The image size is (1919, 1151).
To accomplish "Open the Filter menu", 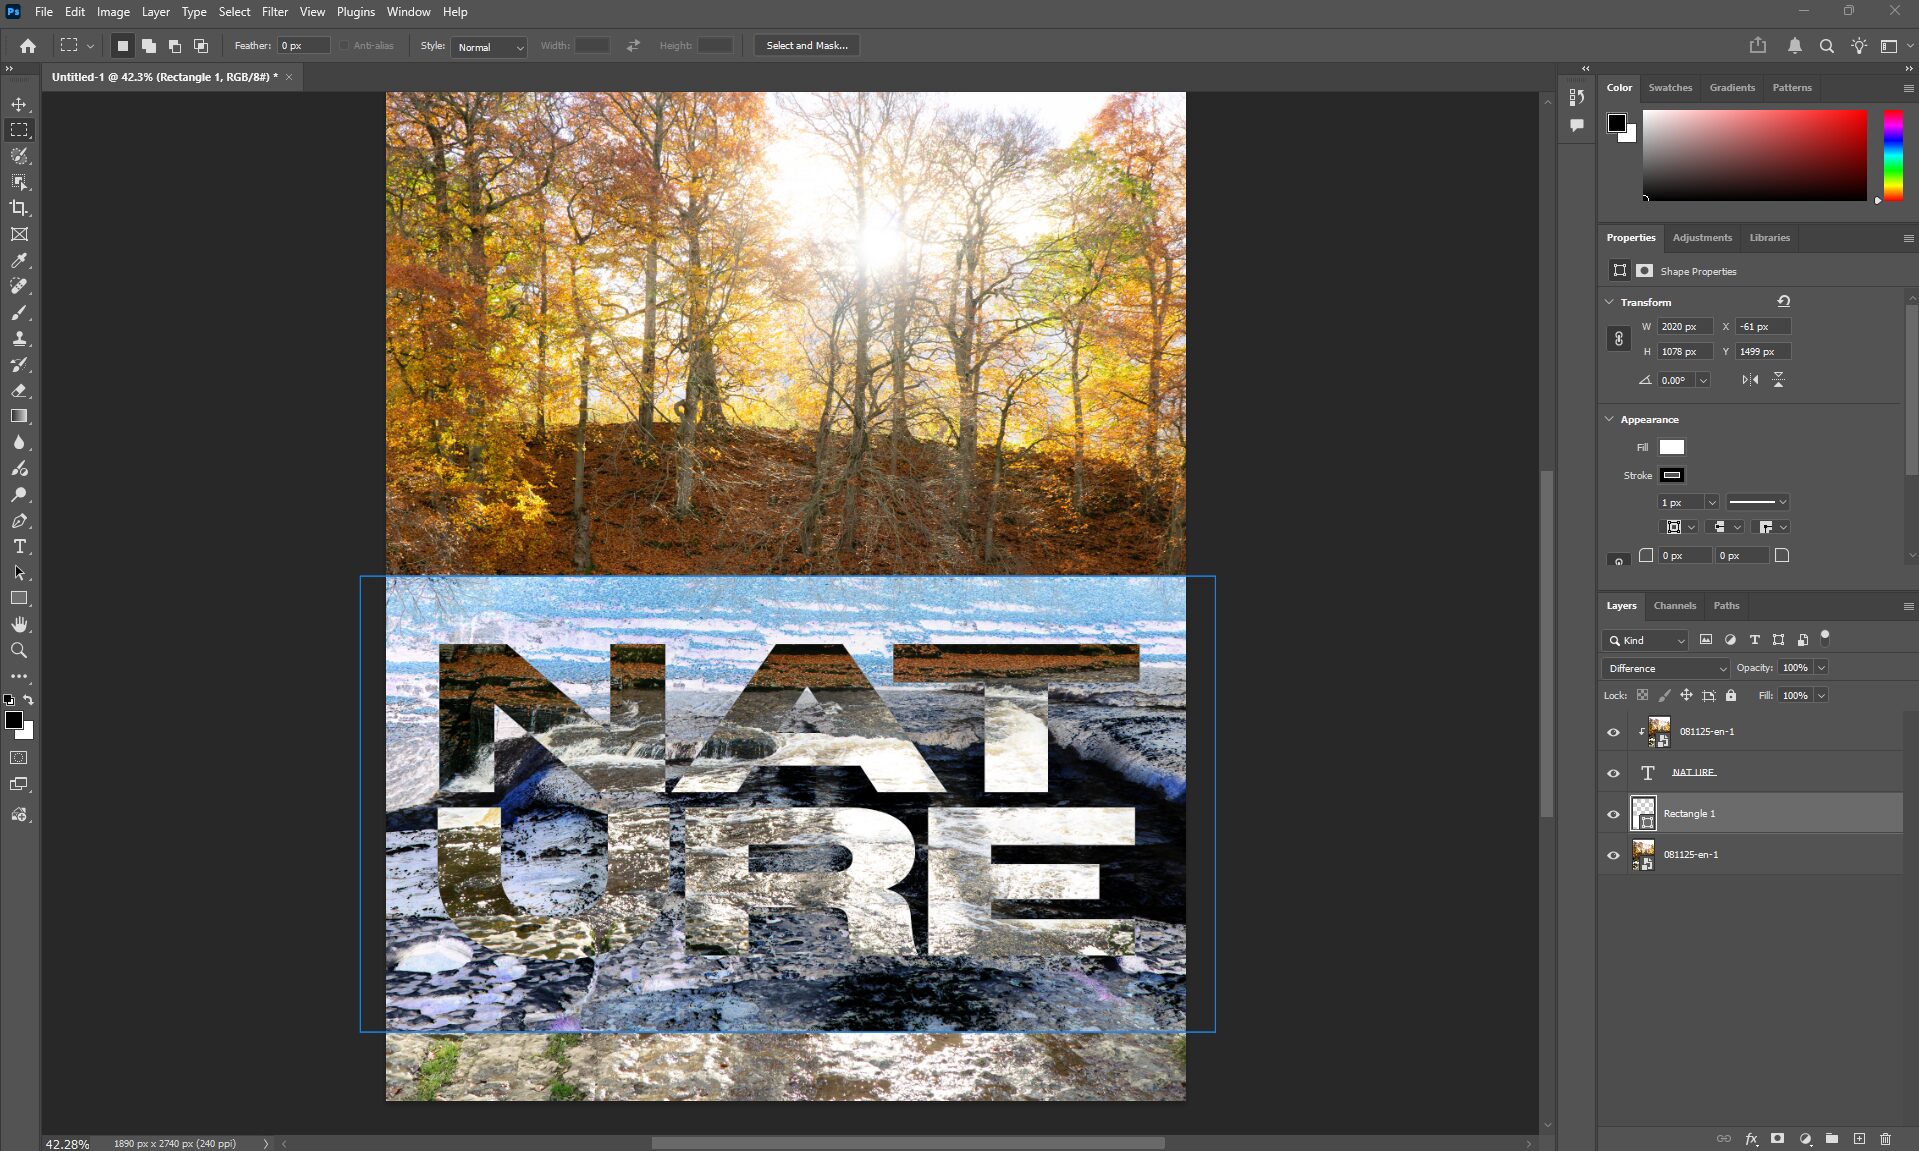I will [274, 12].
